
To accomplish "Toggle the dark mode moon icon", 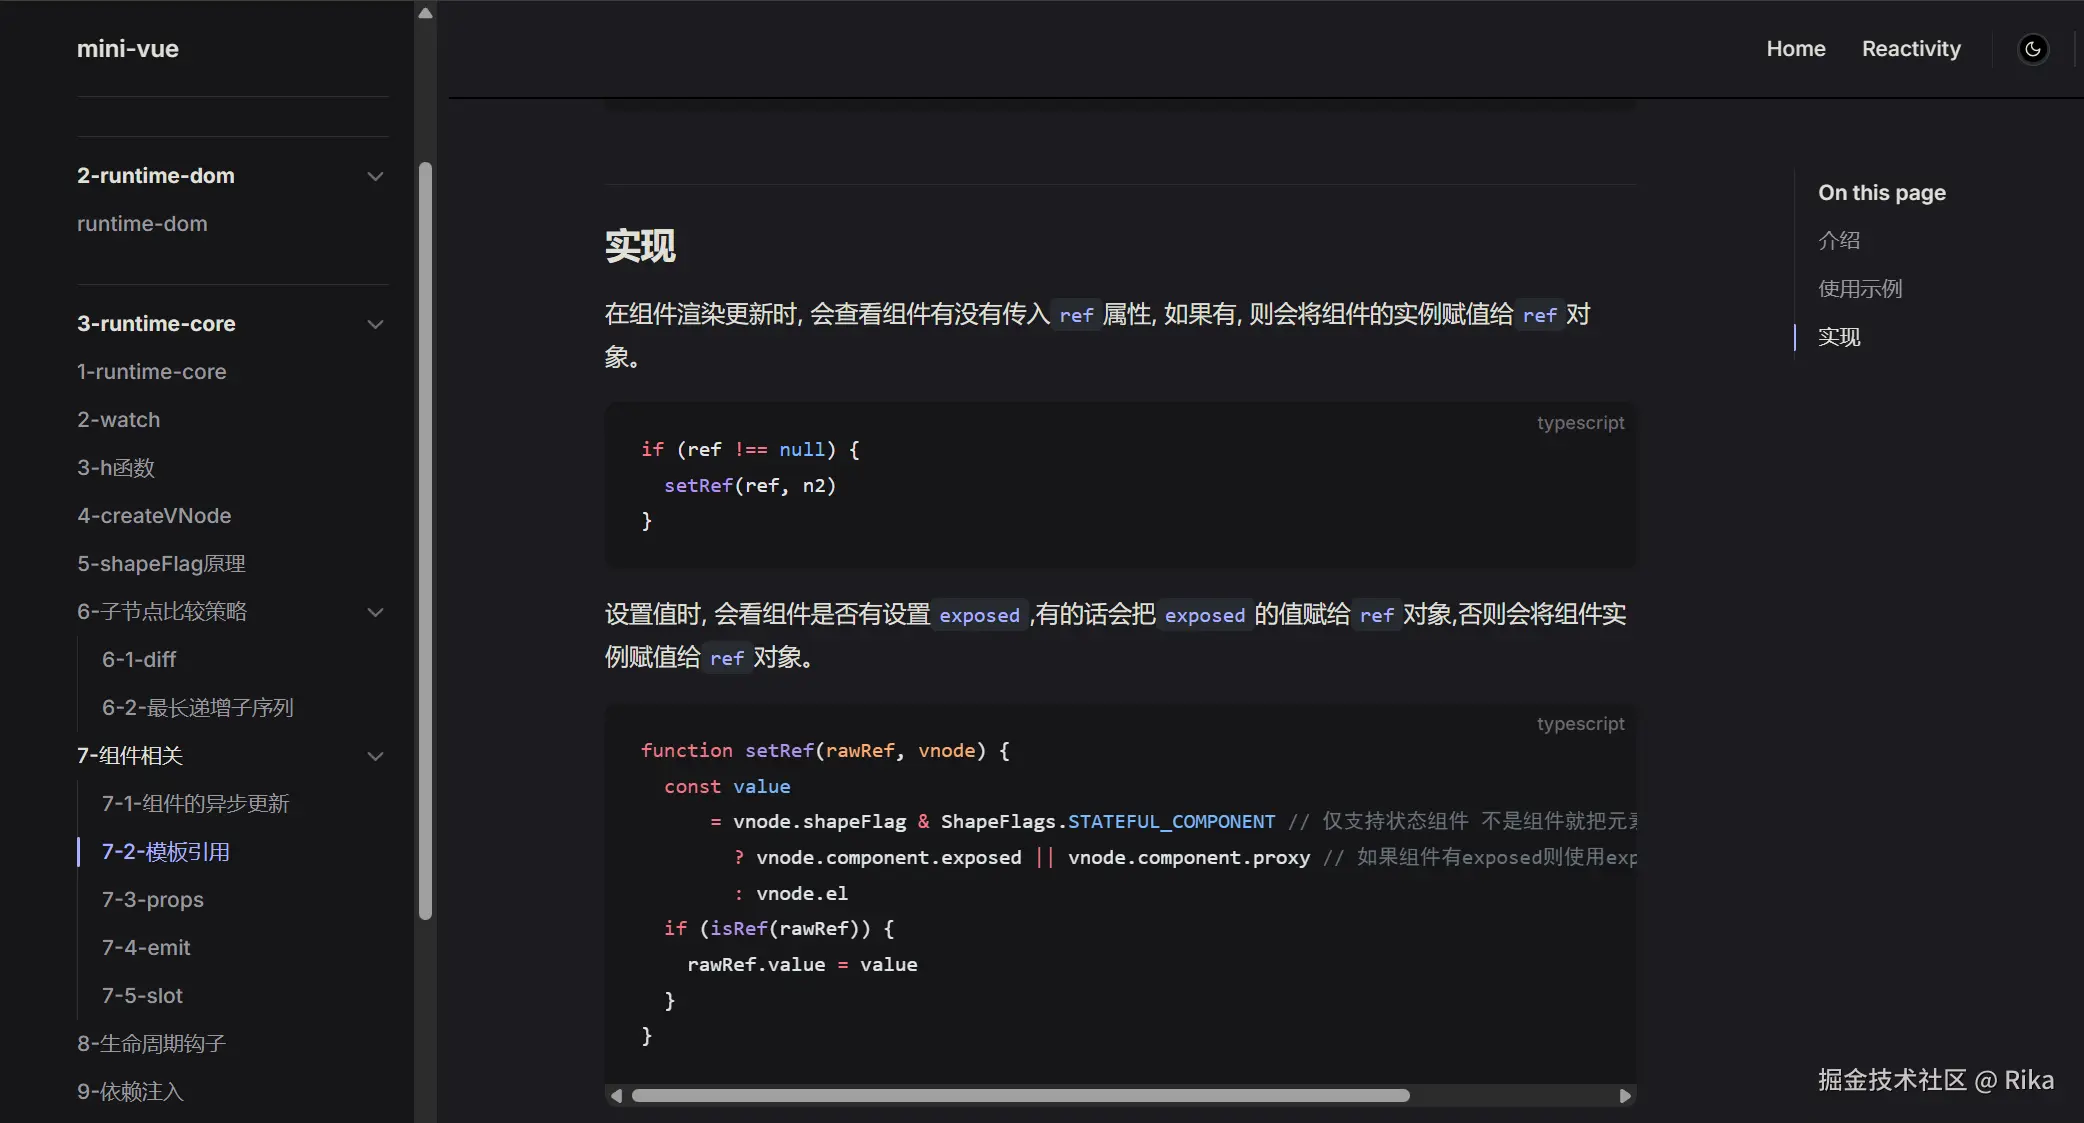I will 2033,49.
